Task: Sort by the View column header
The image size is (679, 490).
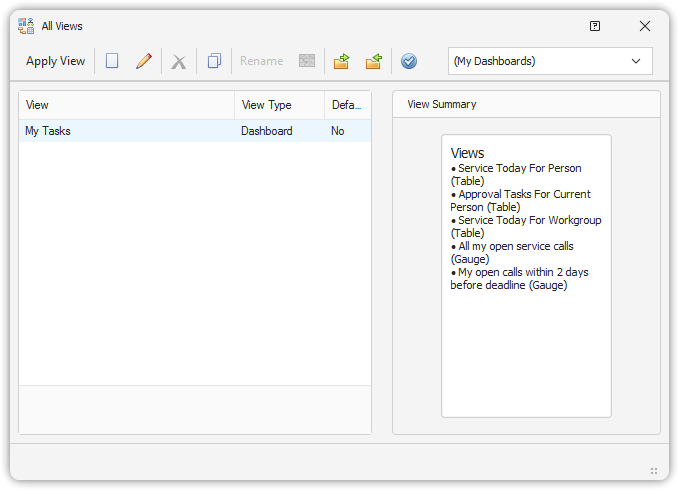Action: (127, 105)
